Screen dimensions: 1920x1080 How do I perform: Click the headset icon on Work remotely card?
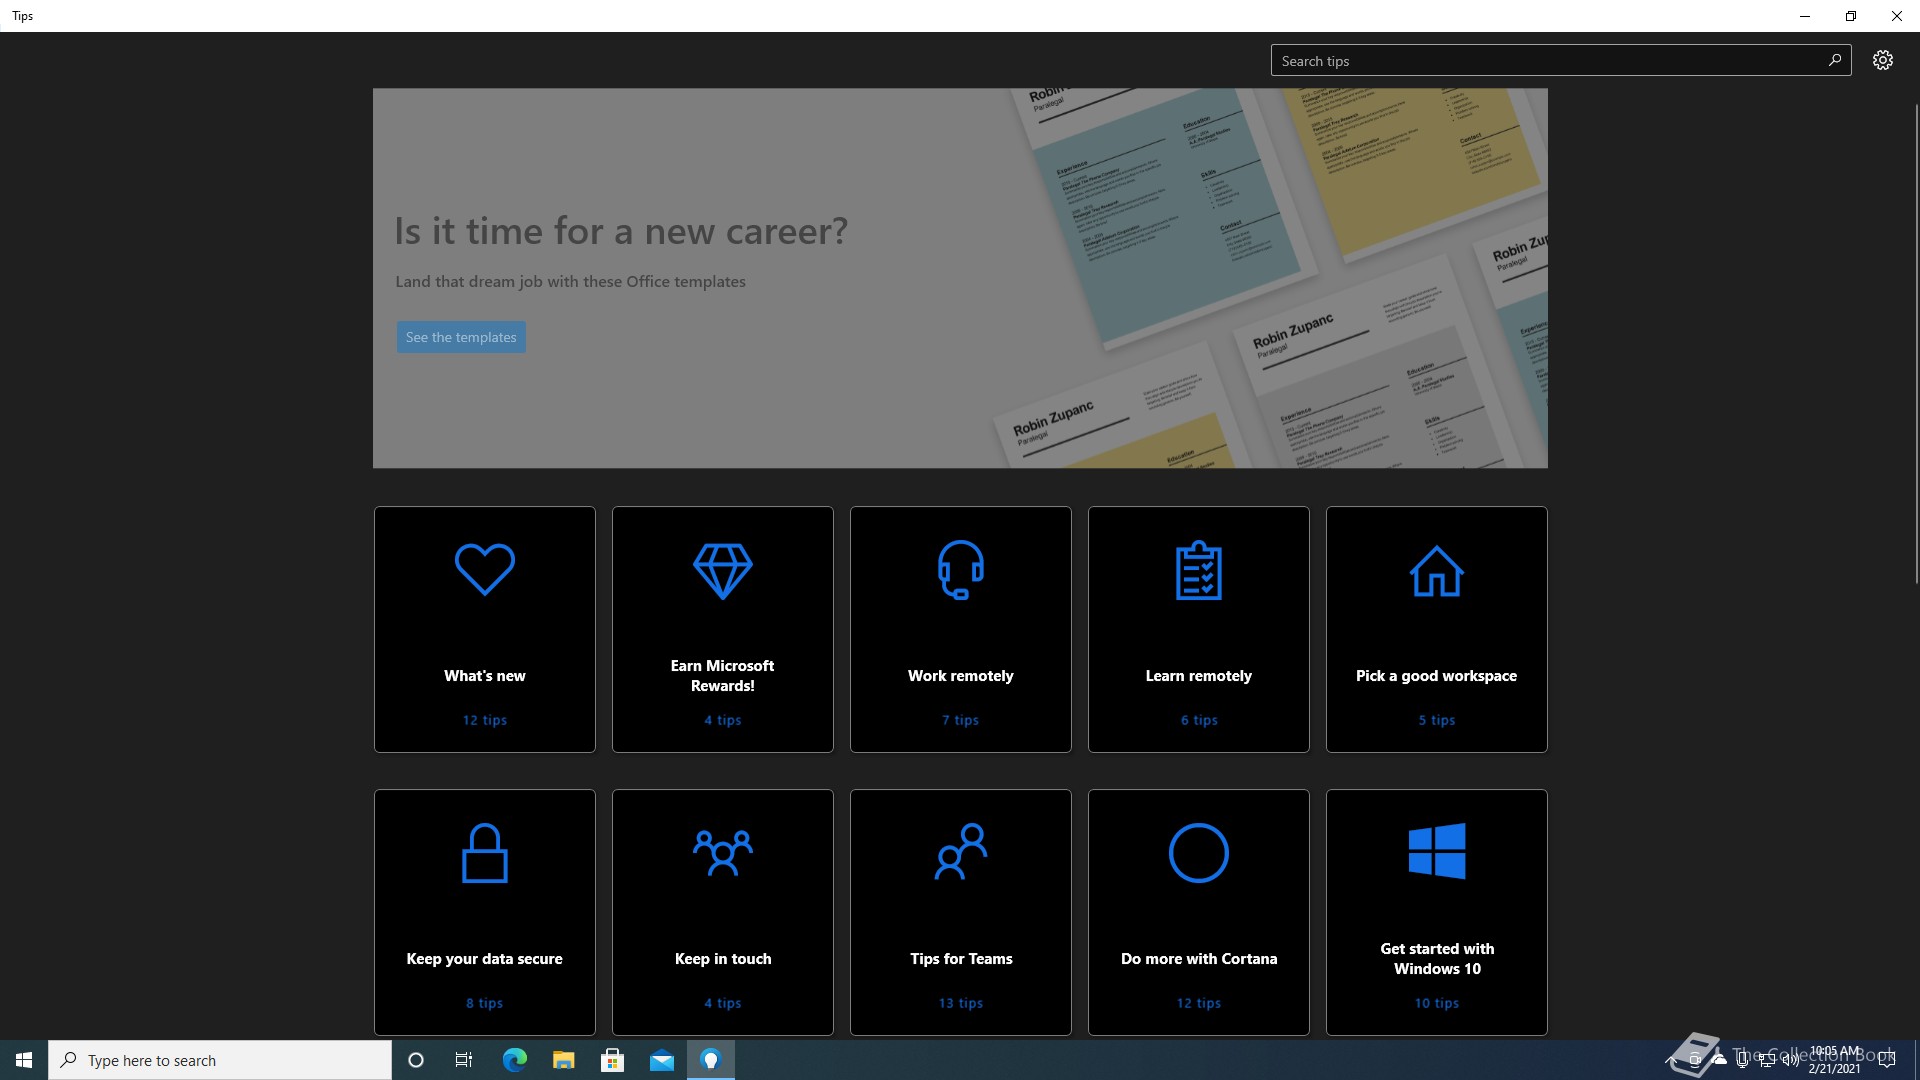tap(961, 570)
